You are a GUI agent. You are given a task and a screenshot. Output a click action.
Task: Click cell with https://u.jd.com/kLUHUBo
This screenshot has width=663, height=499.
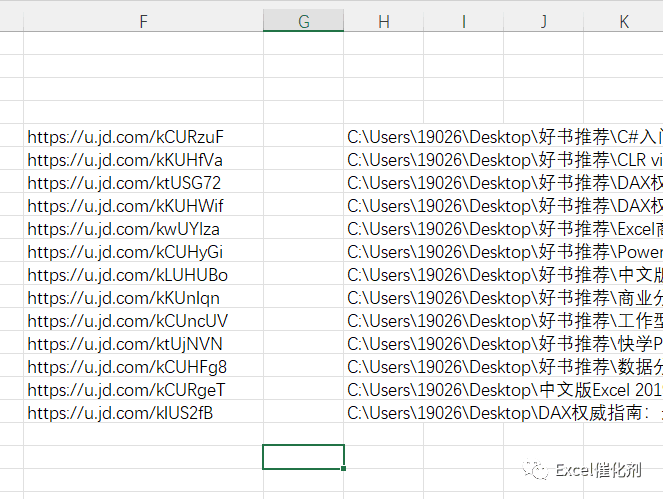[143, 273]
